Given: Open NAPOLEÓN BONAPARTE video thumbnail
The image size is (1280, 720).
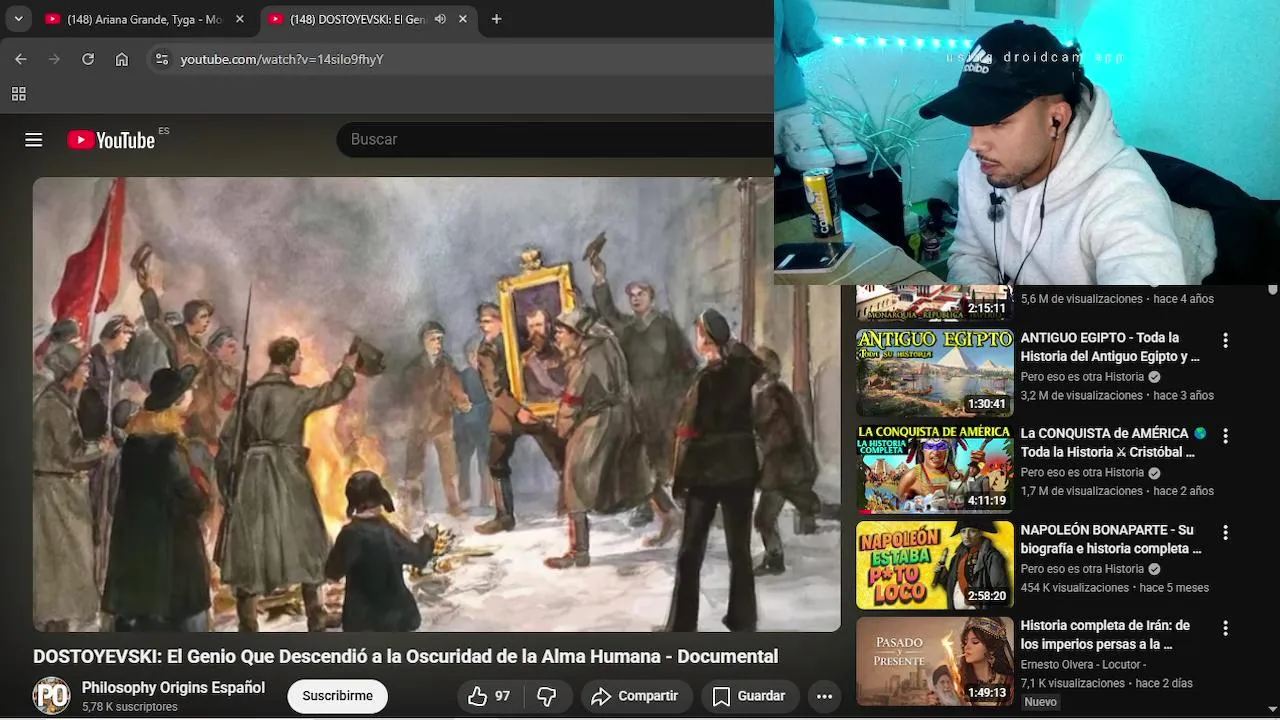Looking at the screenshot, I should pyautogui.click(x=935, y=565).
